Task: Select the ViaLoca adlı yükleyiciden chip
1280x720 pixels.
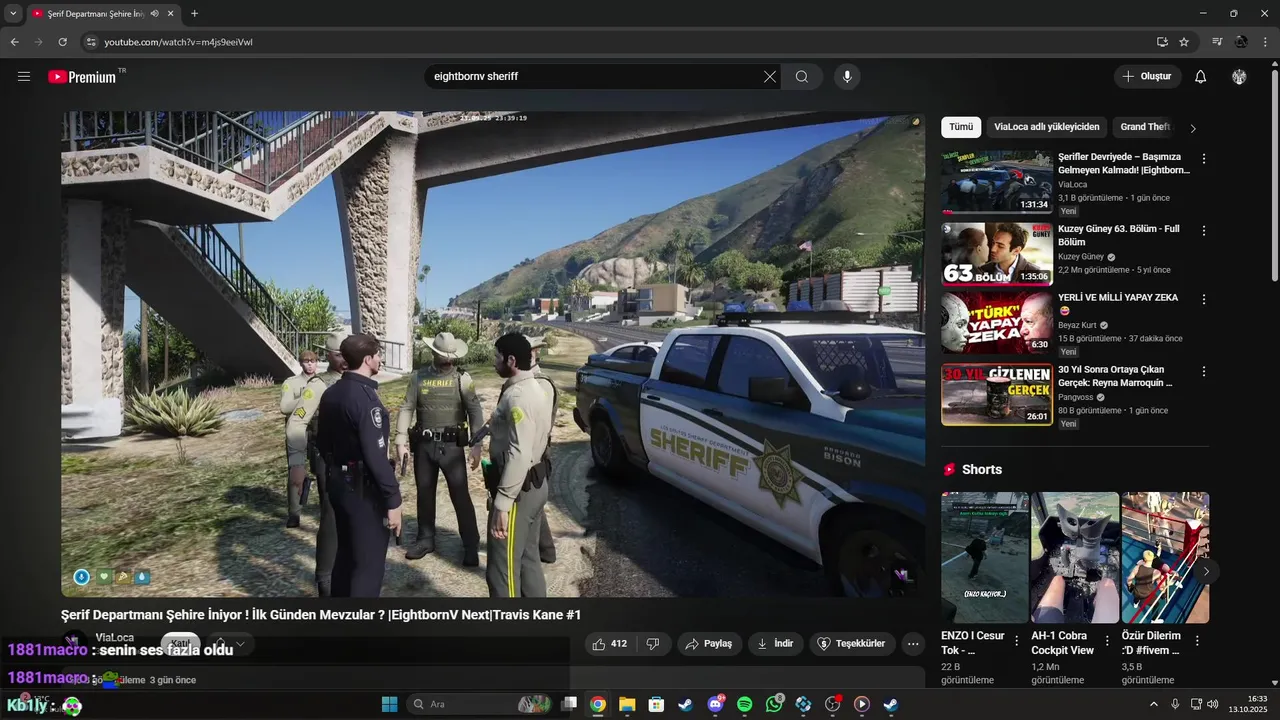Action: tap(1047, 127)
